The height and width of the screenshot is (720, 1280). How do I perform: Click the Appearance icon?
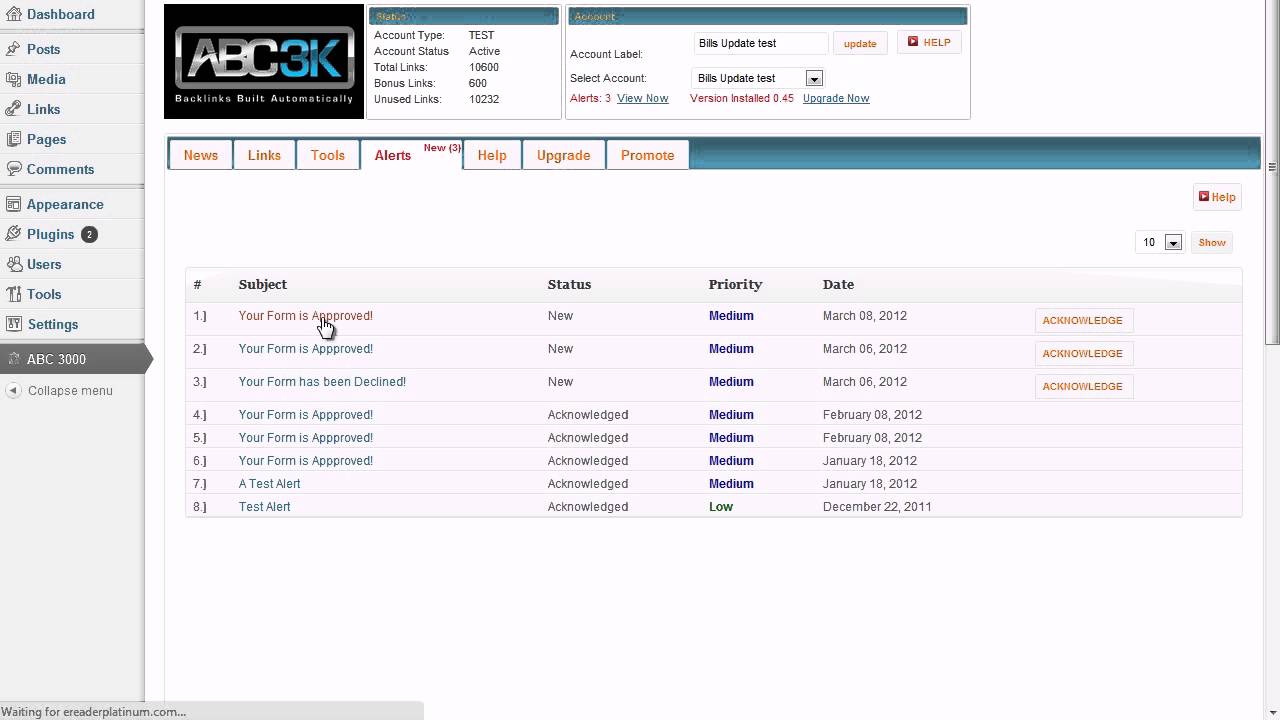(13, 204)
